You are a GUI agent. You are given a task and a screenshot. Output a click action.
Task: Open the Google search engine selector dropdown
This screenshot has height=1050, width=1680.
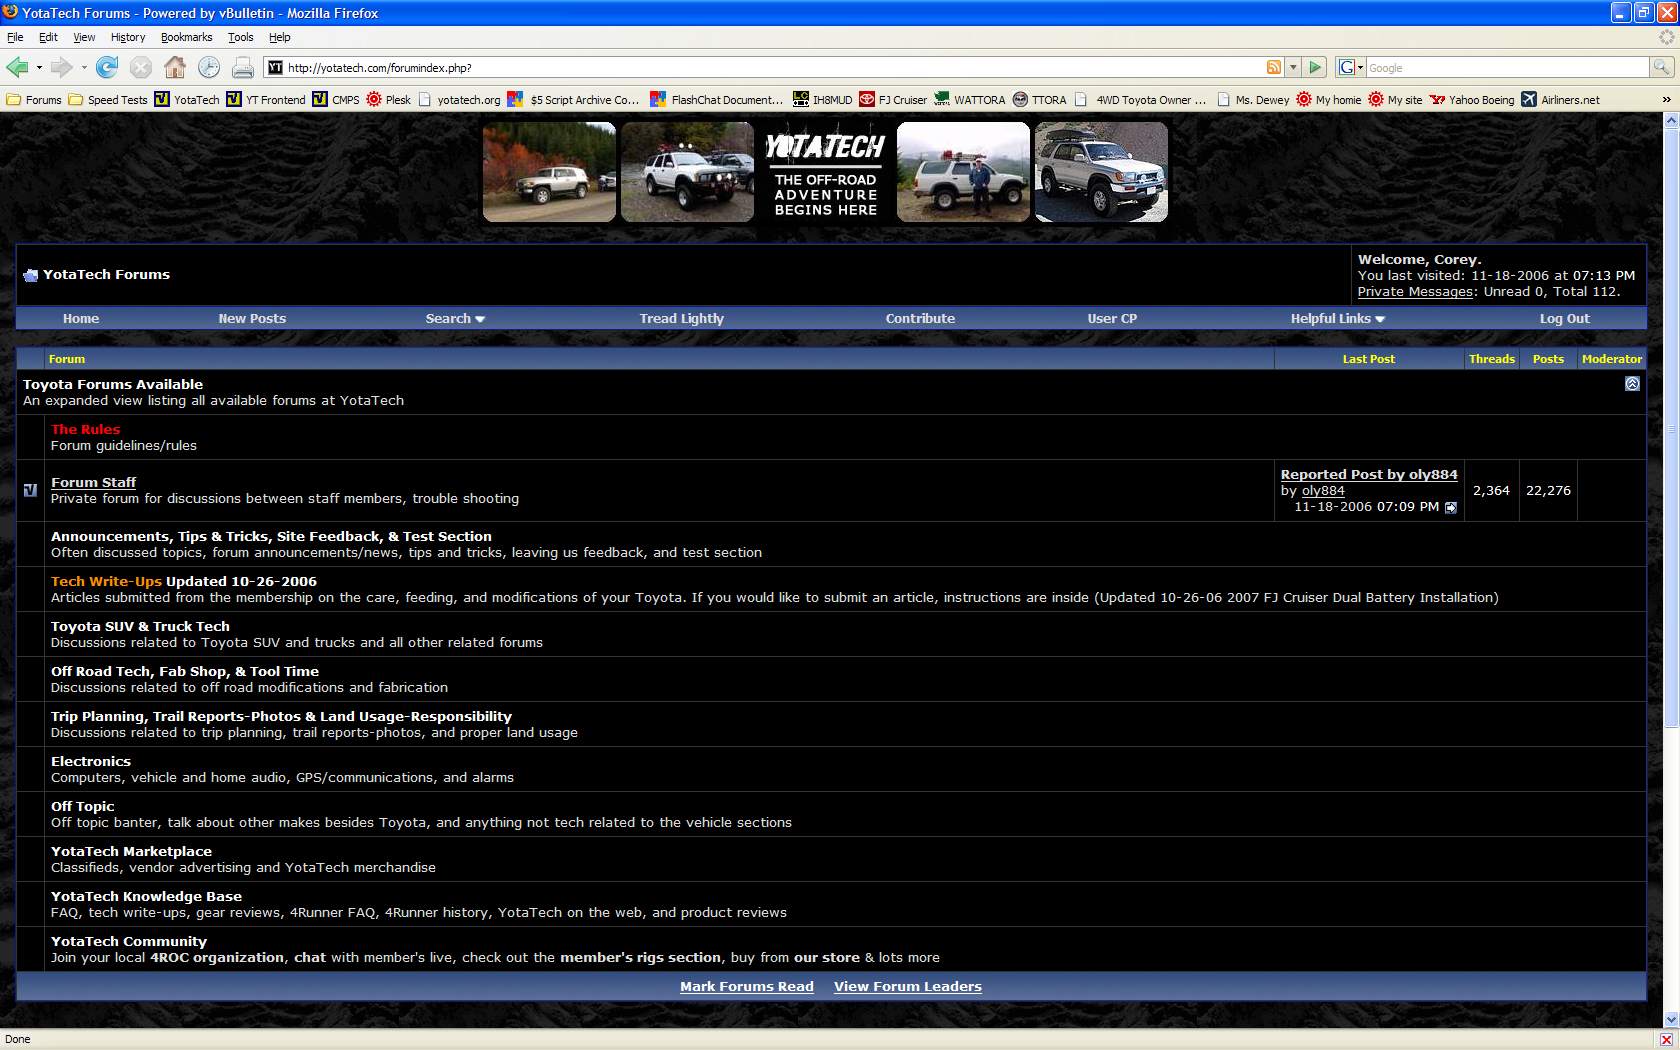click(1349, 67)
